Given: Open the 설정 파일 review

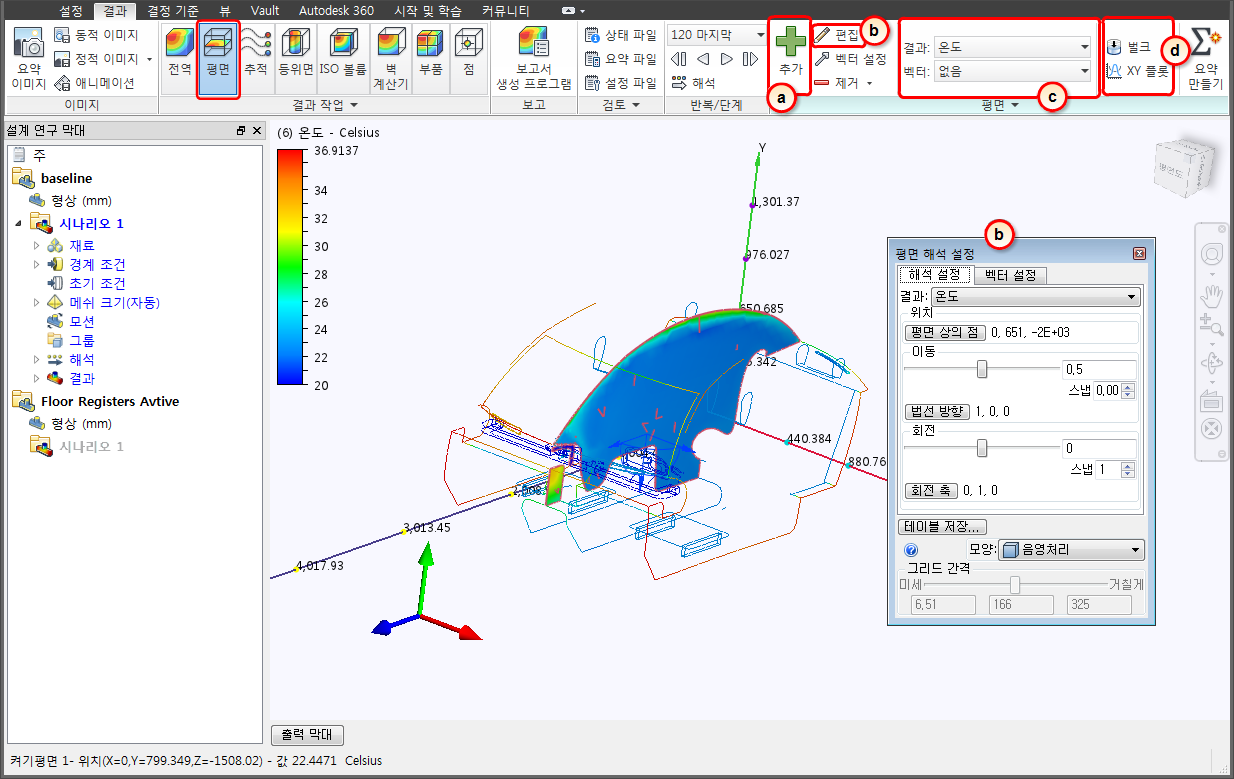Looking at the screenshot, I should coord(620,83).
